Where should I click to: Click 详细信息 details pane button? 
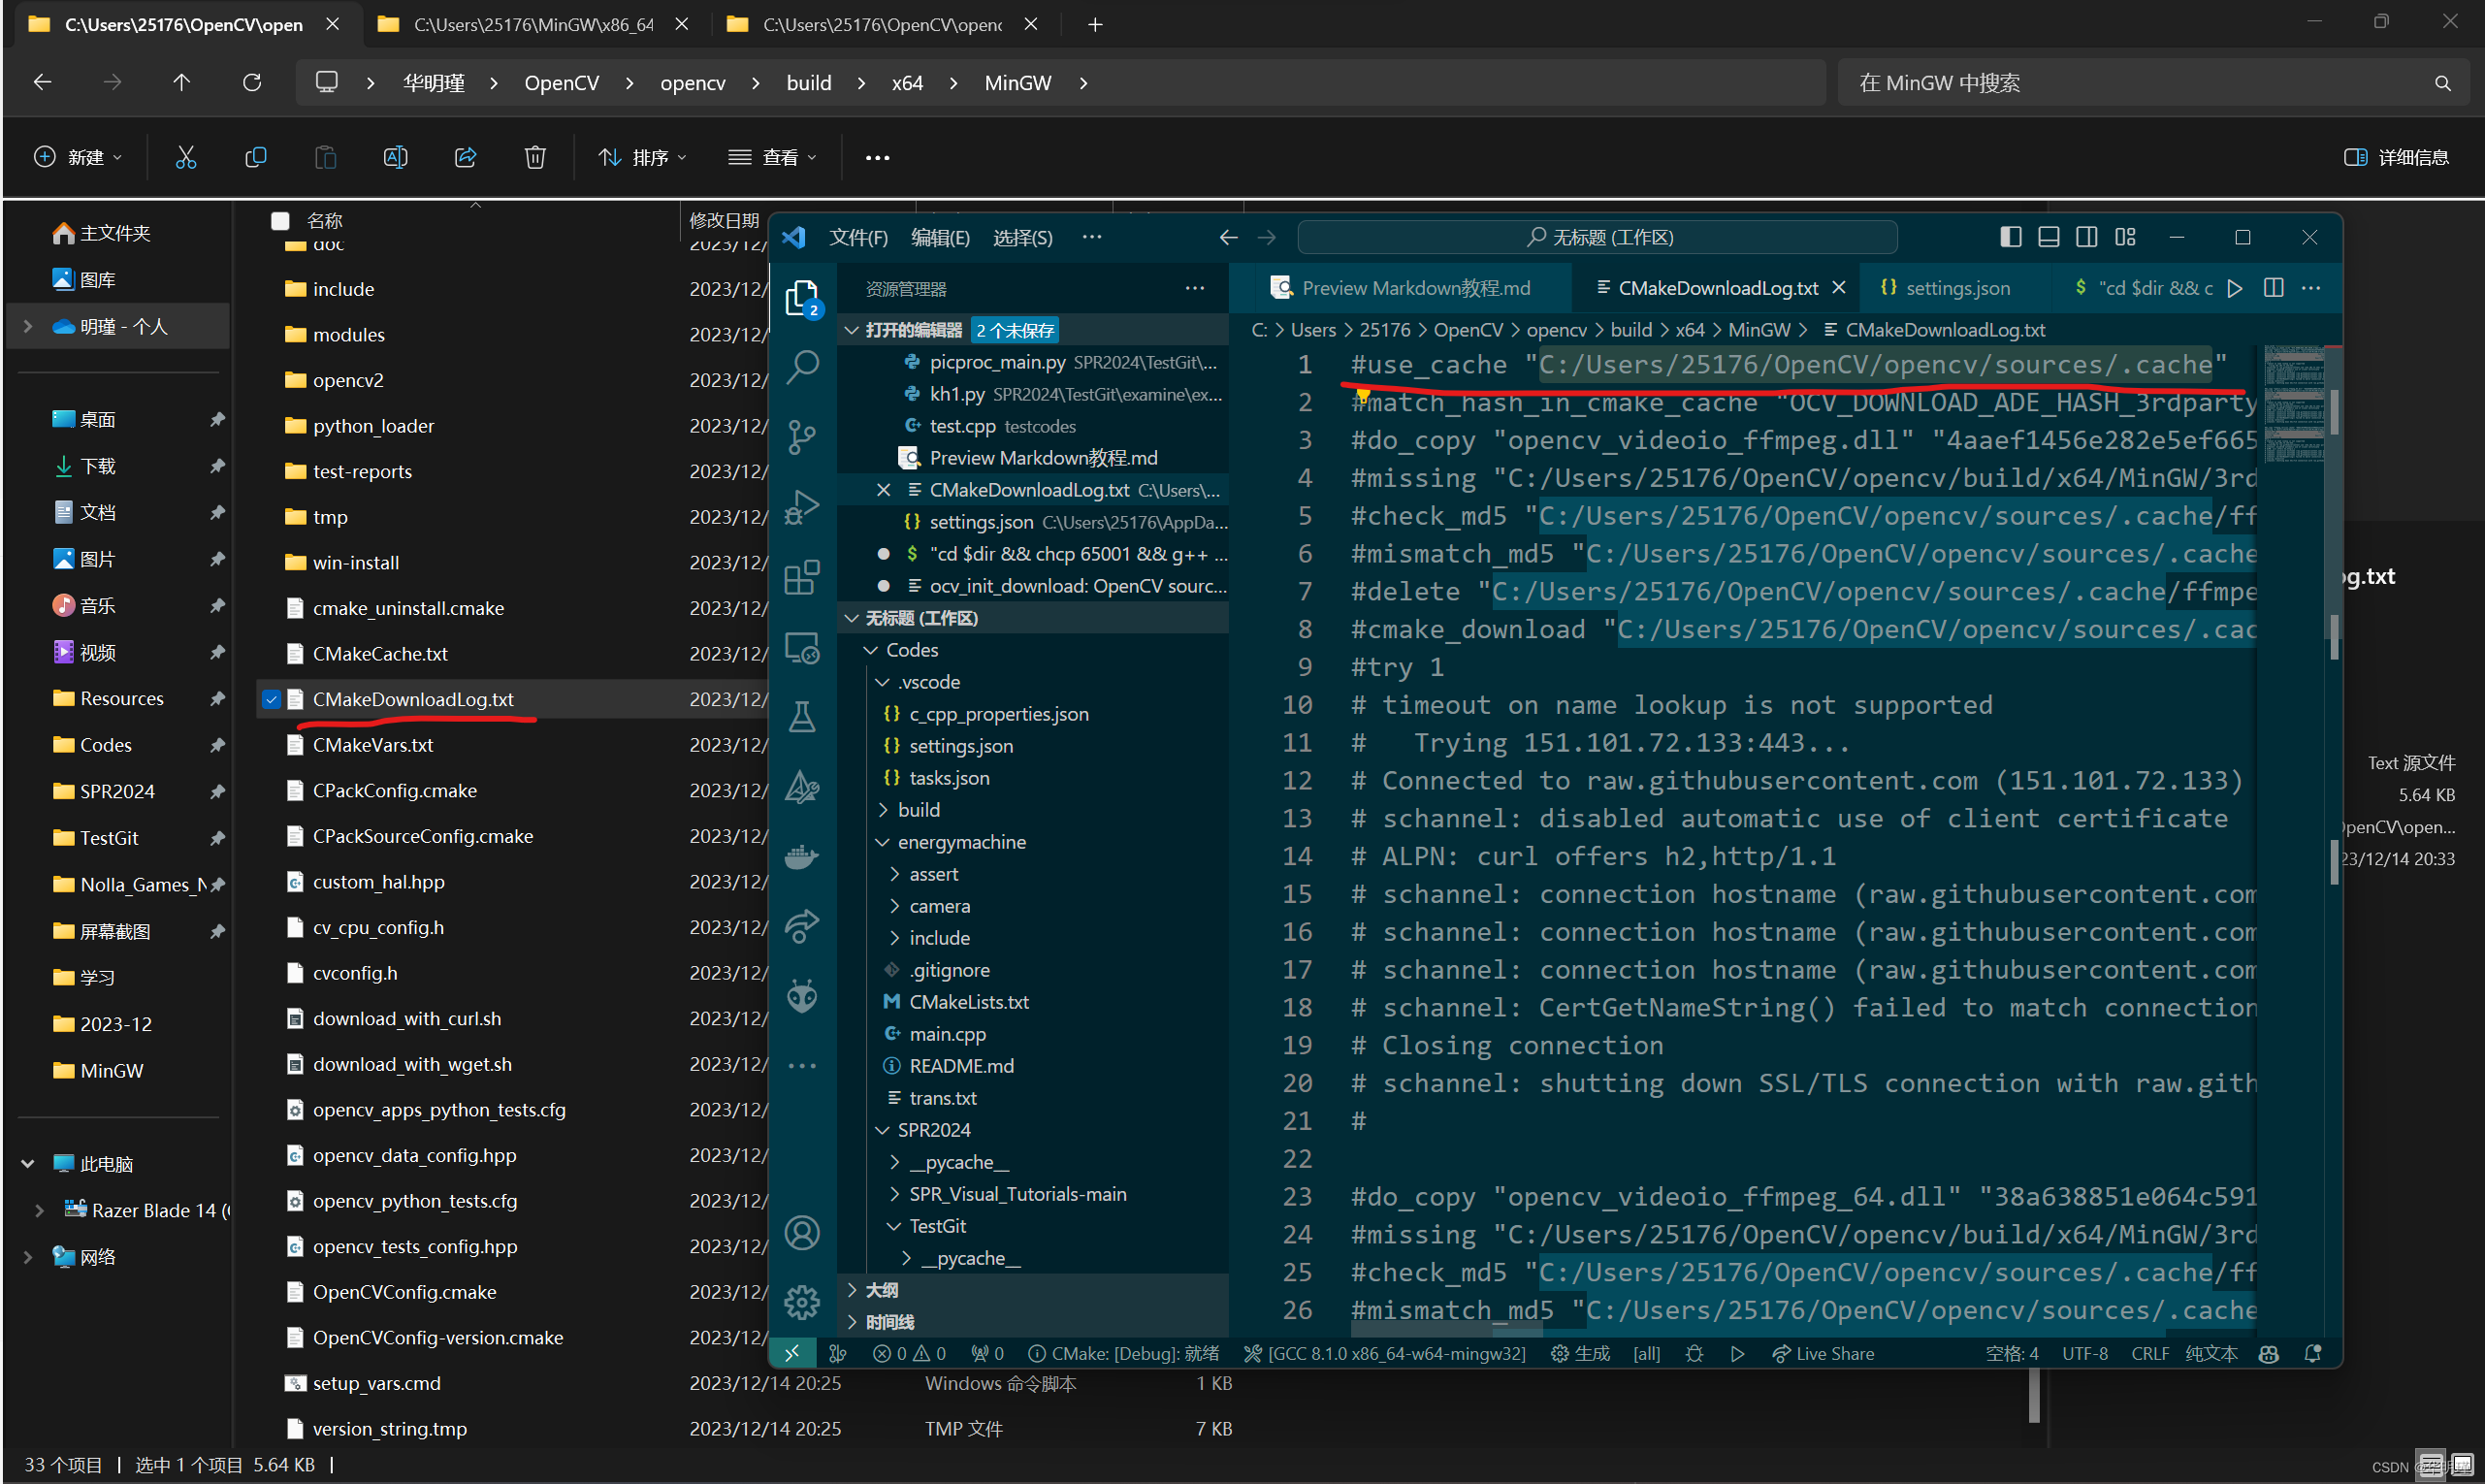[x=2396, y=157]
